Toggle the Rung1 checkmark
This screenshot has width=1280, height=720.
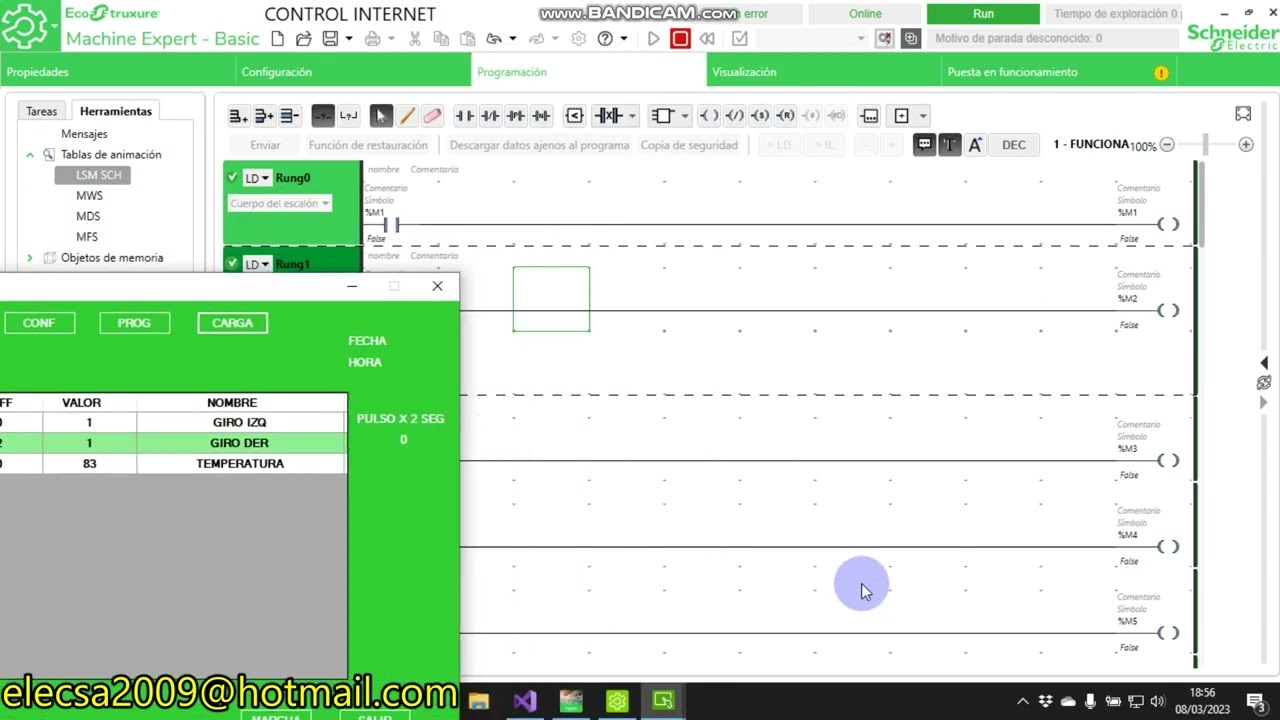coord(233,264)
